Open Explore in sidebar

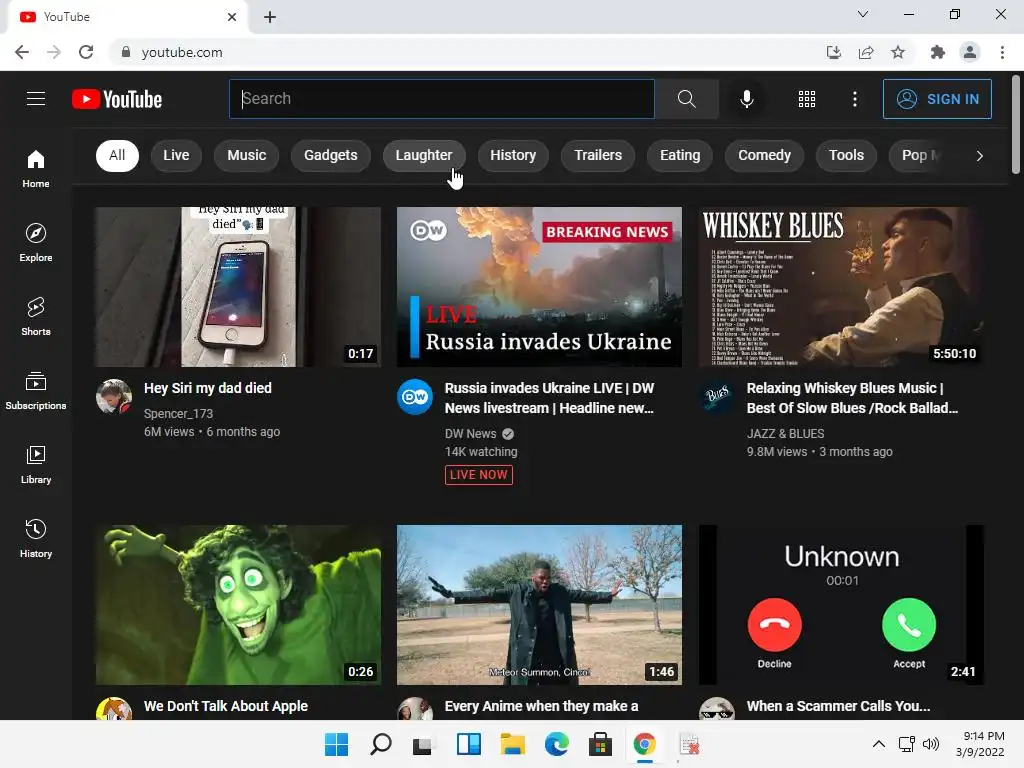[x=36, y=242]
